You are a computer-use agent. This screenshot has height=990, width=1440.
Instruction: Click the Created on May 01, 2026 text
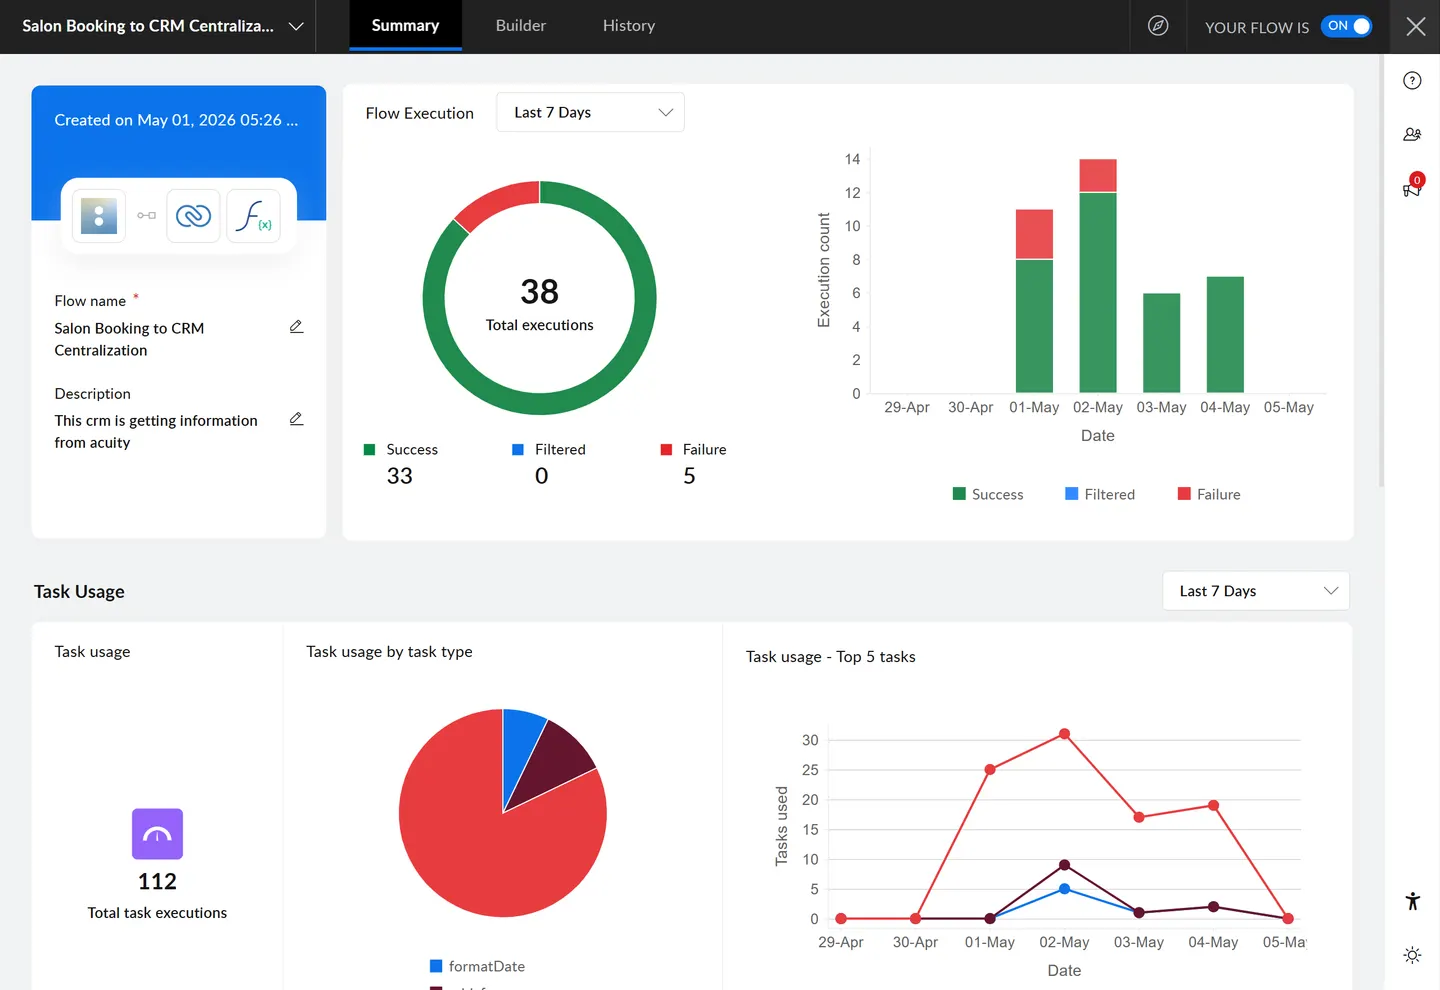176,120
